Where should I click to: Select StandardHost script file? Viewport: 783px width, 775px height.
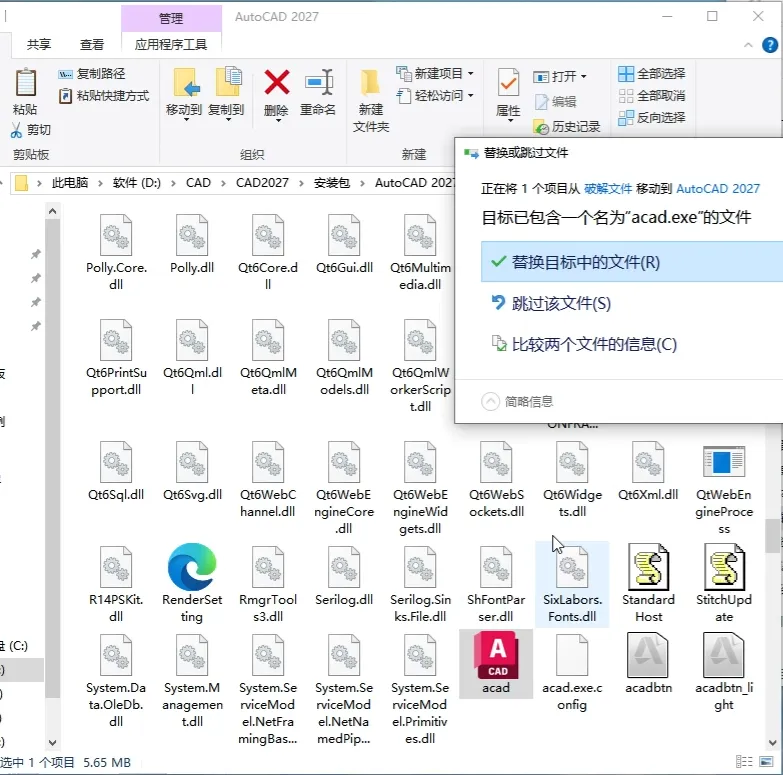tap(648, 583)
